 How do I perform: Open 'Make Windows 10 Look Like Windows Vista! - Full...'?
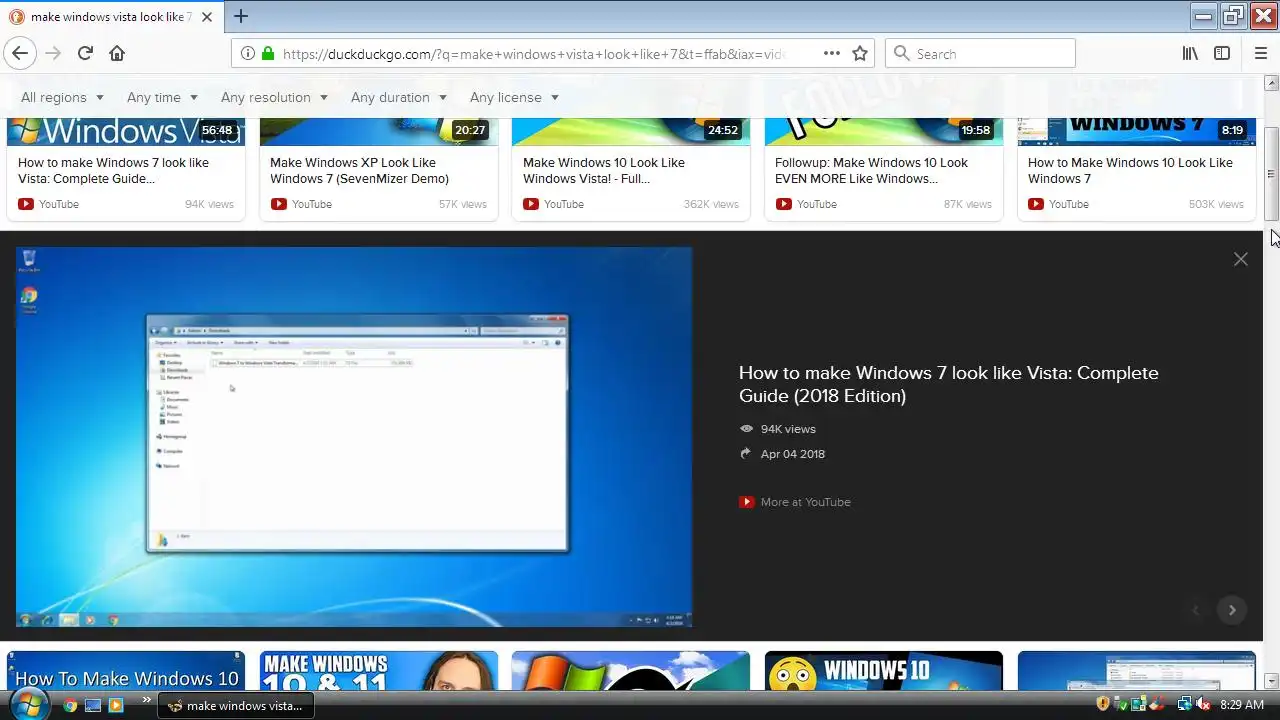(604, 170)
